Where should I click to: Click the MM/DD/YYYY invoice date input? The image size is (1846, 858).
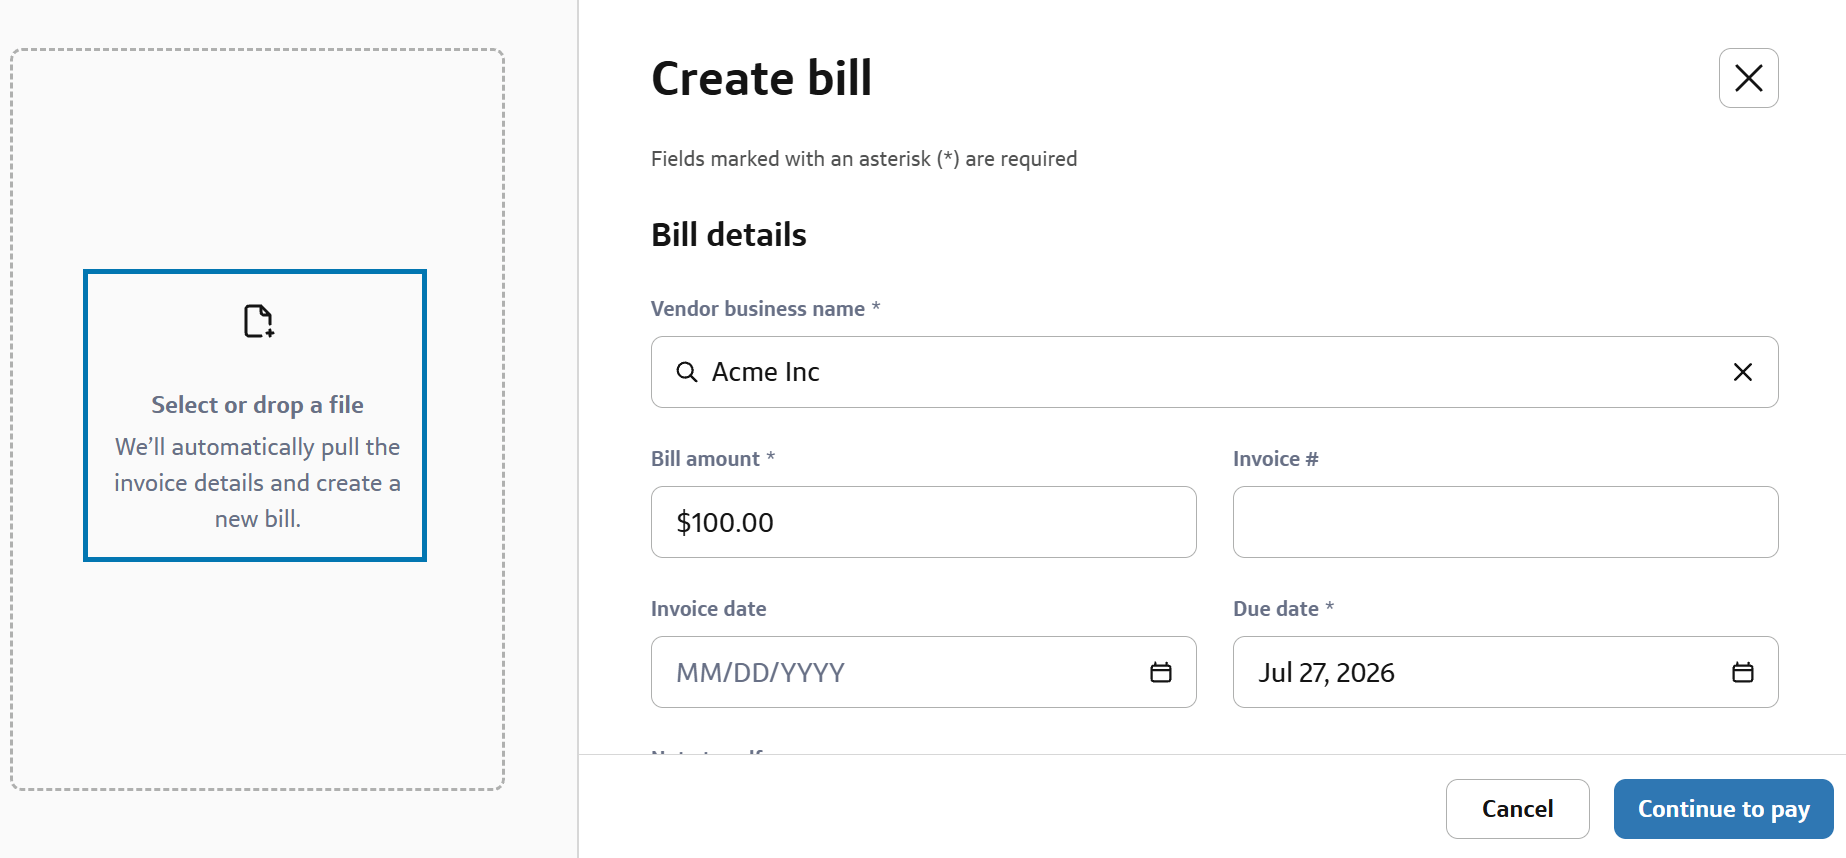pyautogui.click(x=923, y=672)
